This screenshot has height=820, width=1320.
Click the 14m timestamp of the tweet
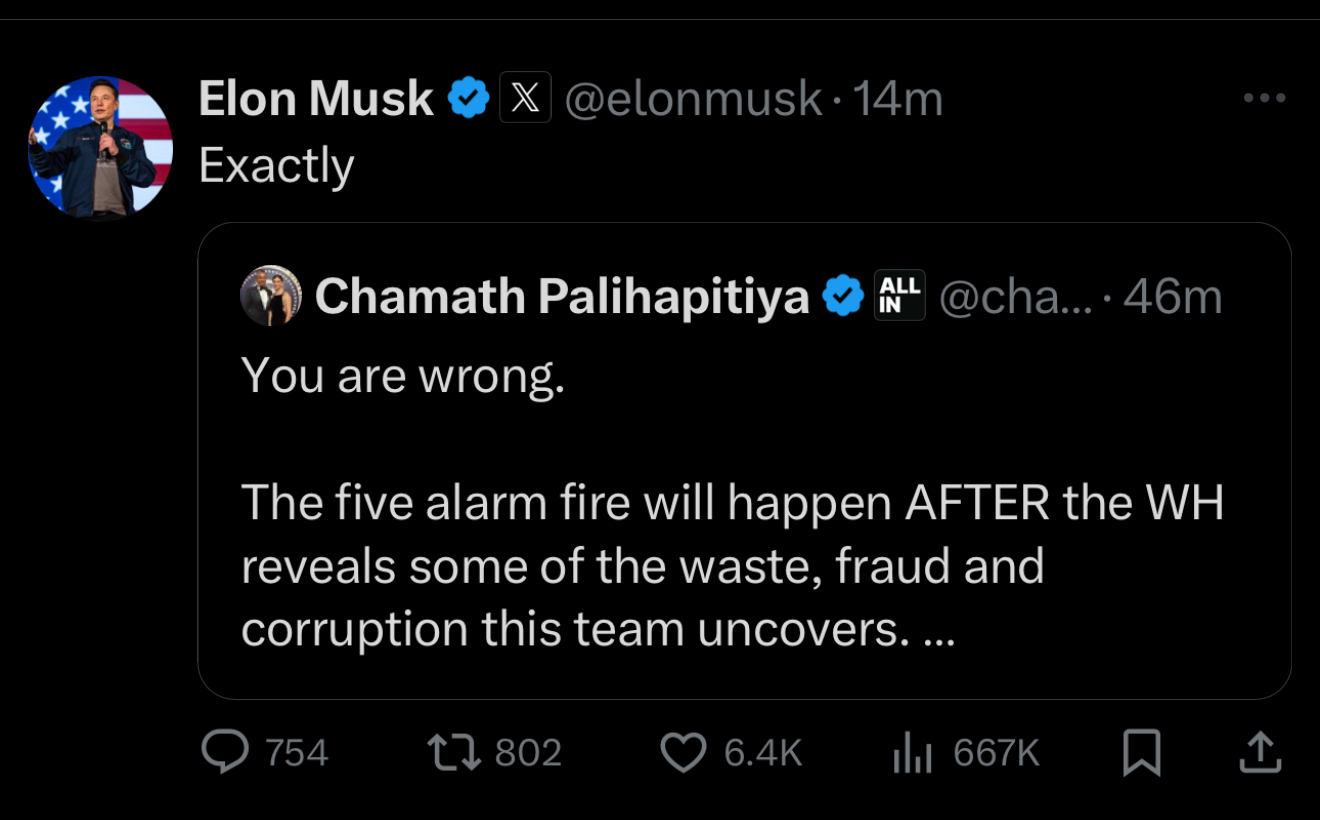tap(898, 99)
